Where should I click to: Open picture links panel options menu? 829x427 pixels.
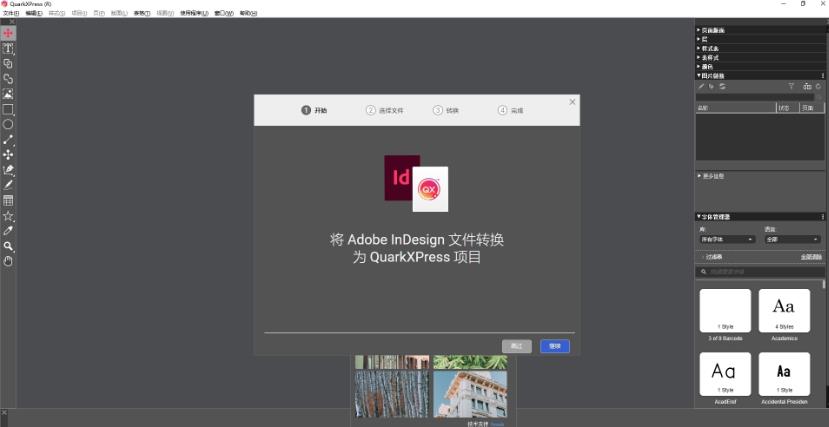(x=823, y=76)
